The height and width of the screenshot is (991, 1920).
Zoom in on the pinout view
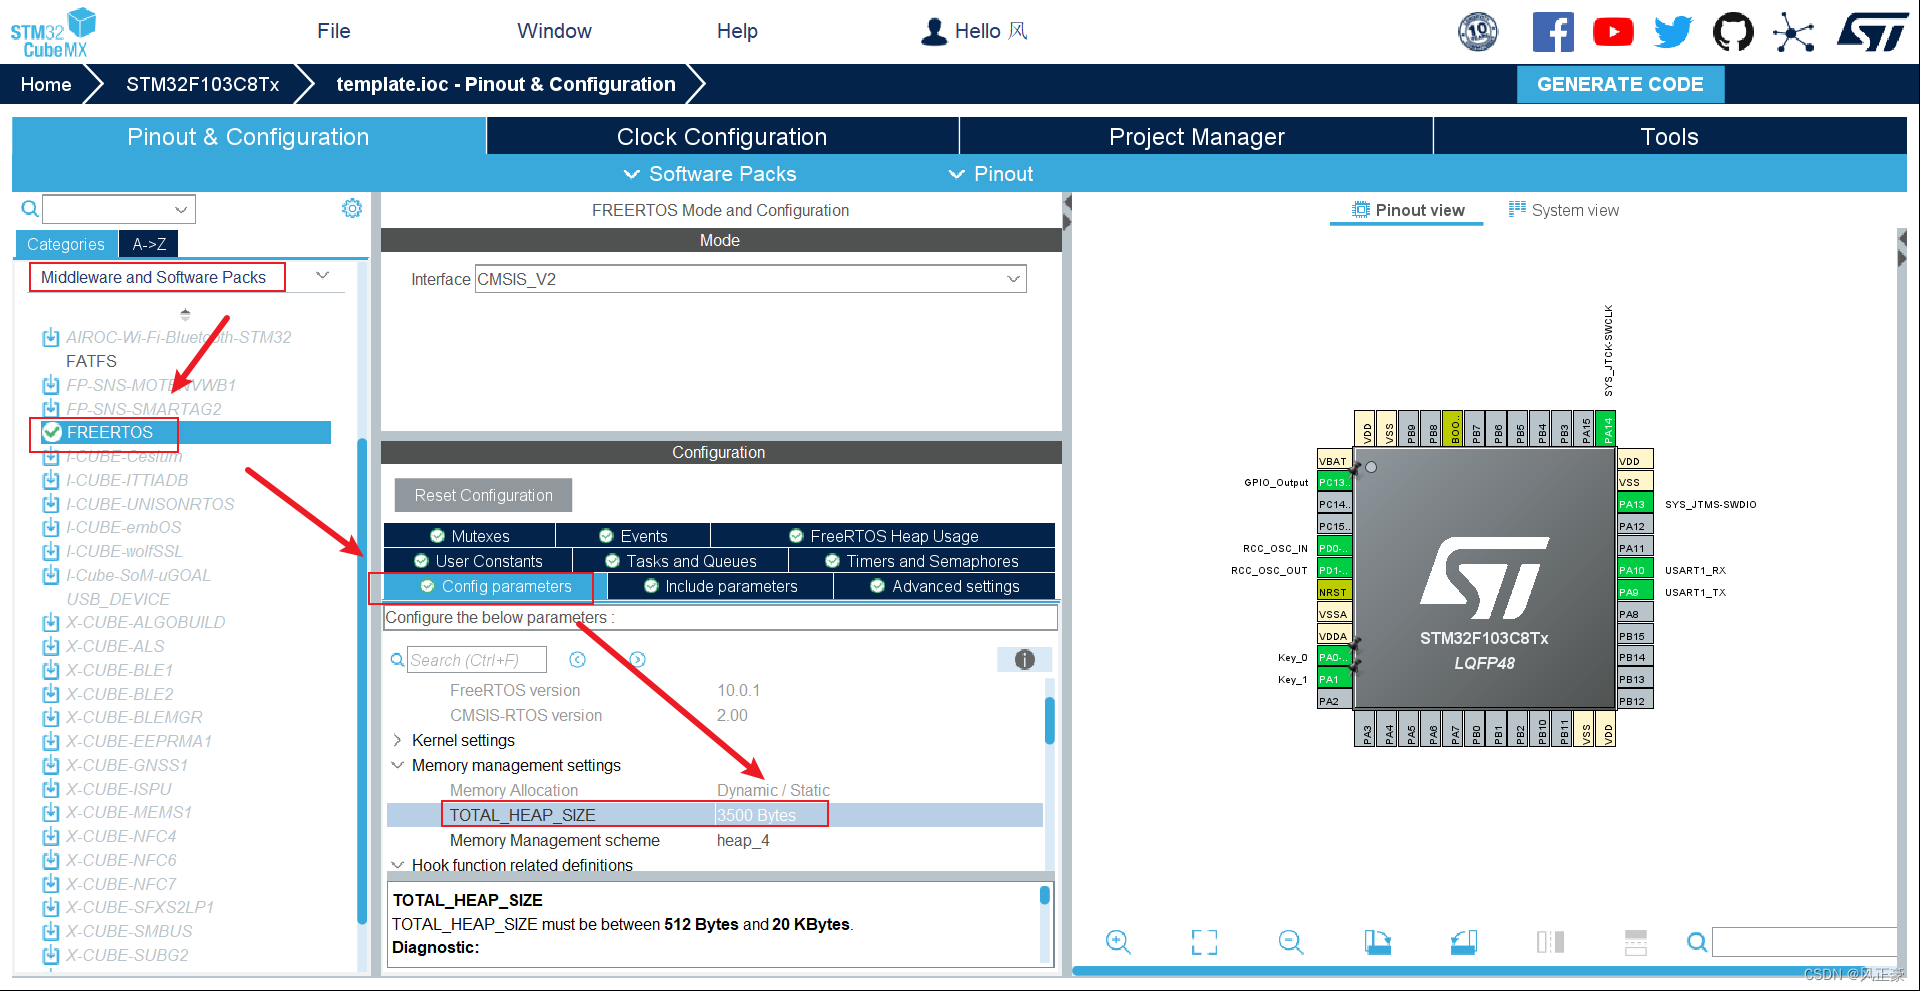(x=1118, y=942)
